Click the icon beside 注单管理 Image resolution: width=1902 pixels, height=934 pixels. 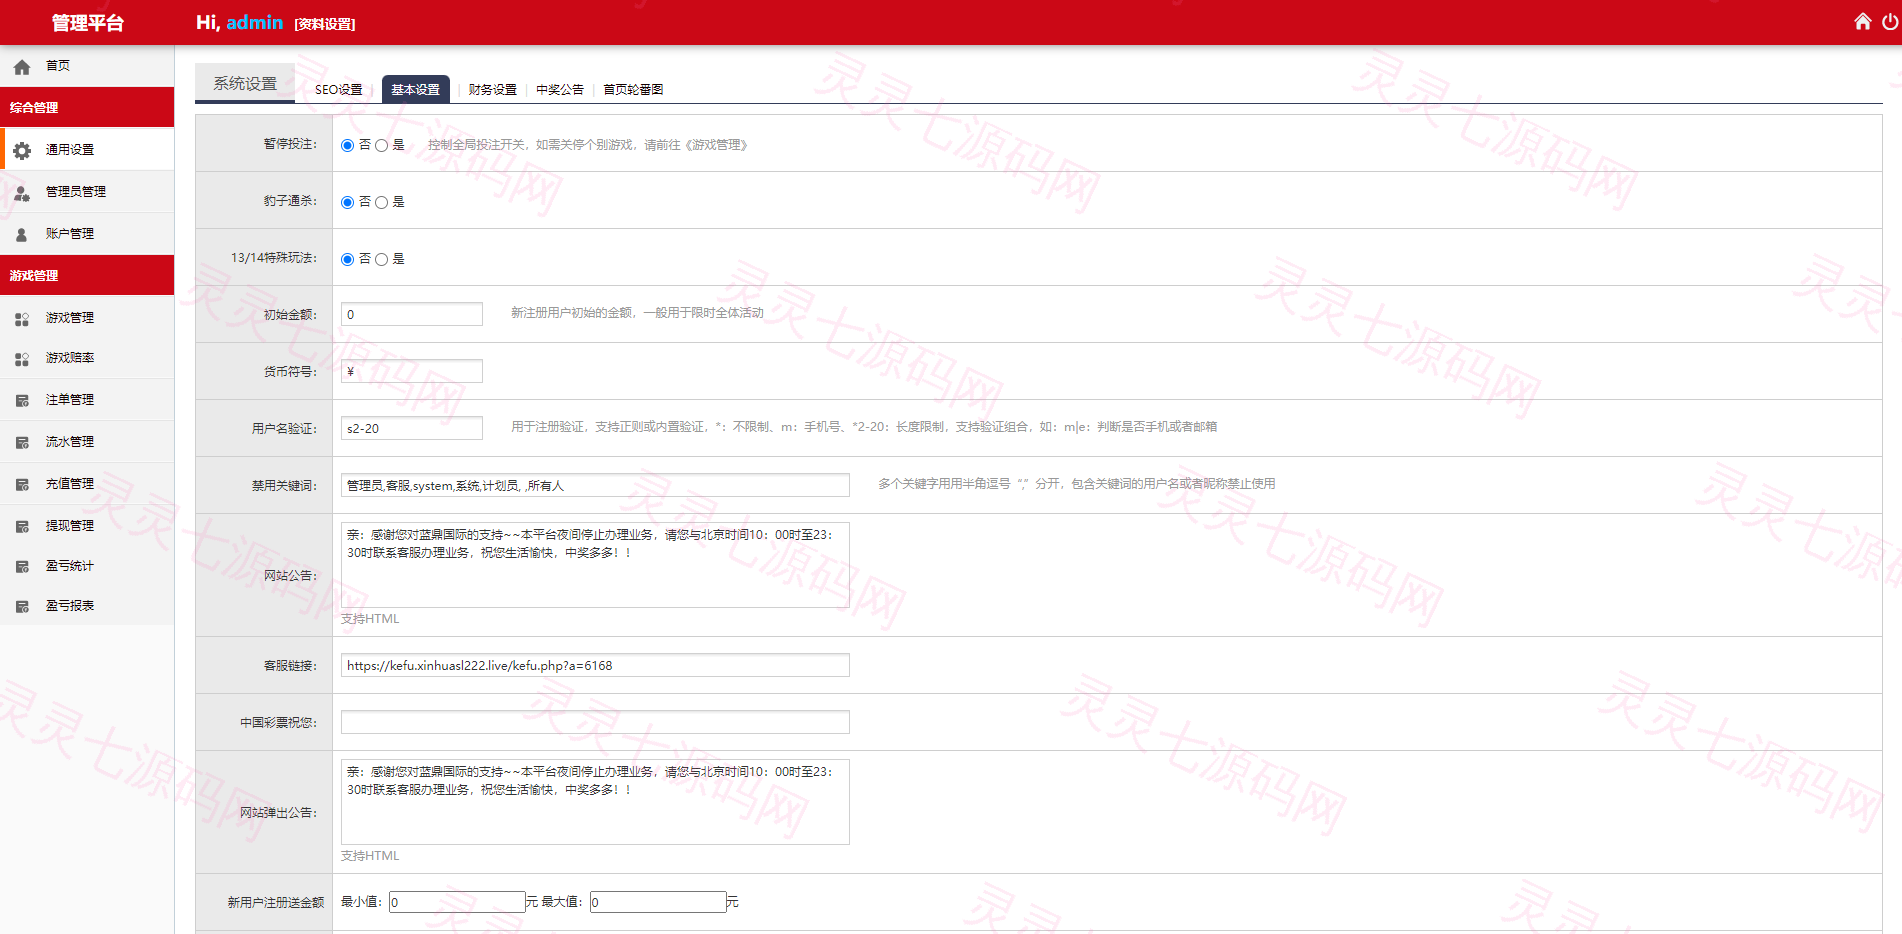click(x=22, y=400)
